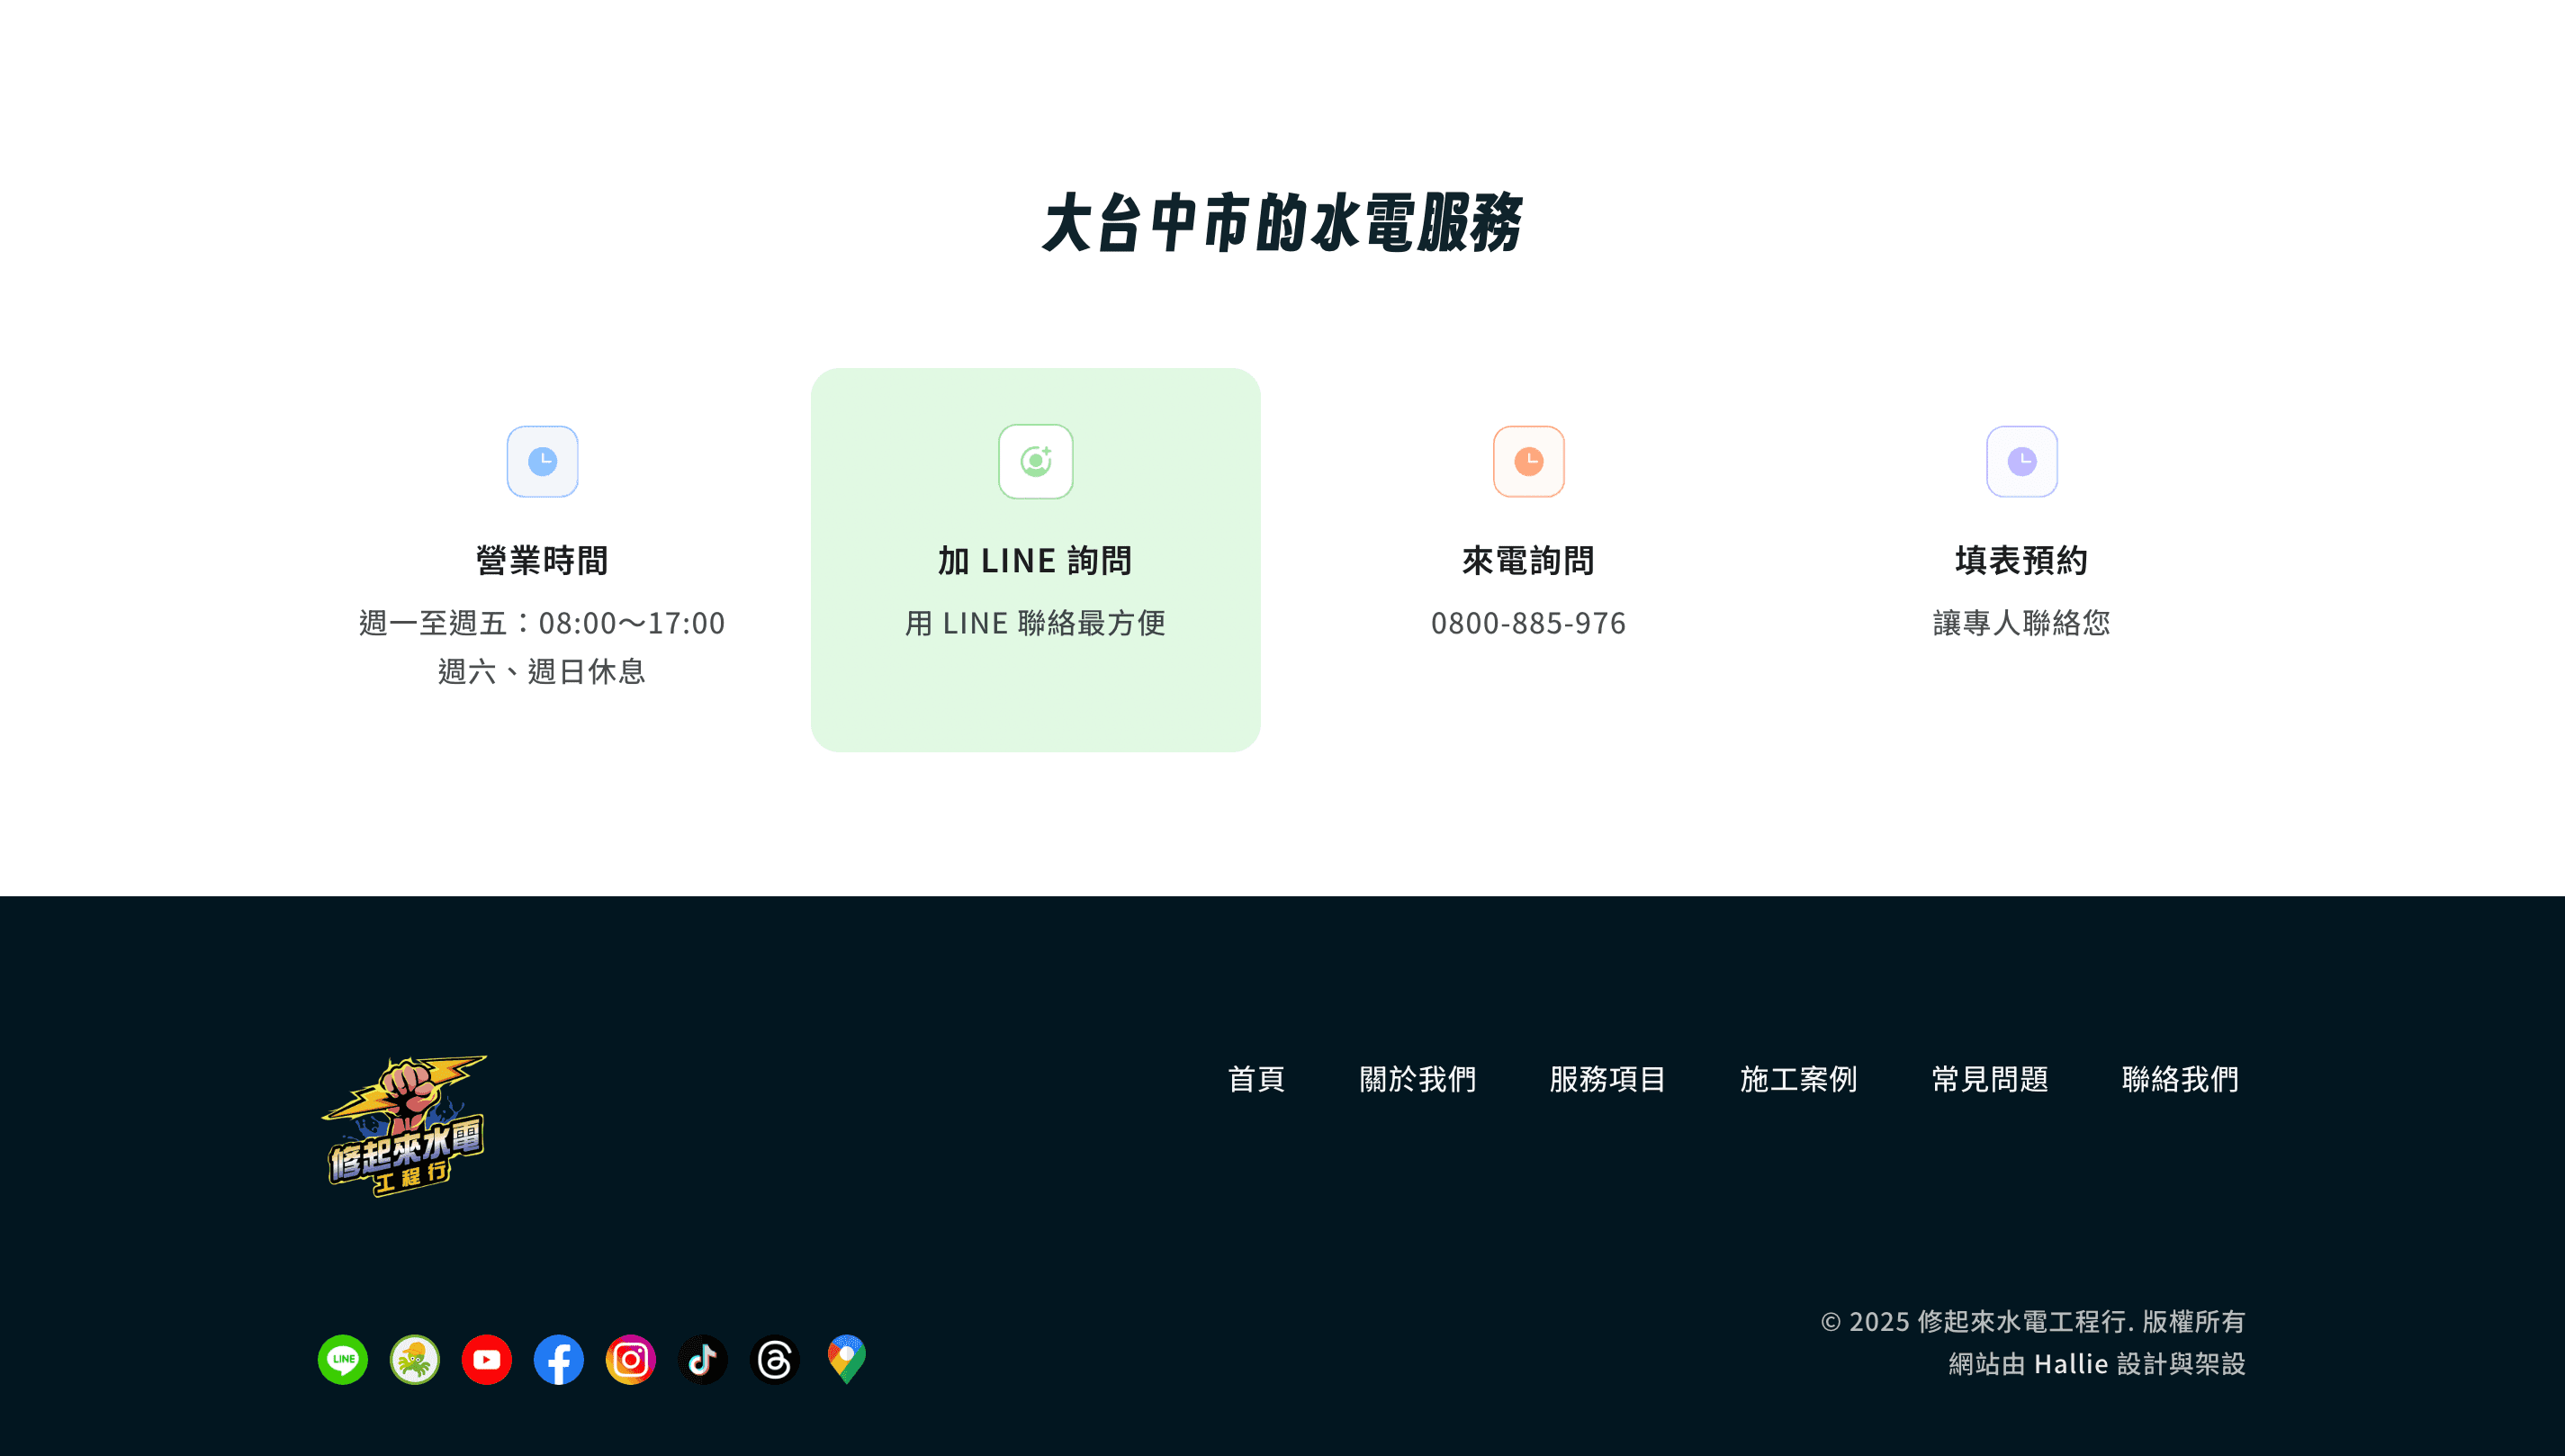2565x1456 pixels.
Task: Open 施工案例 footer link
Action: click(1798, 1079)
